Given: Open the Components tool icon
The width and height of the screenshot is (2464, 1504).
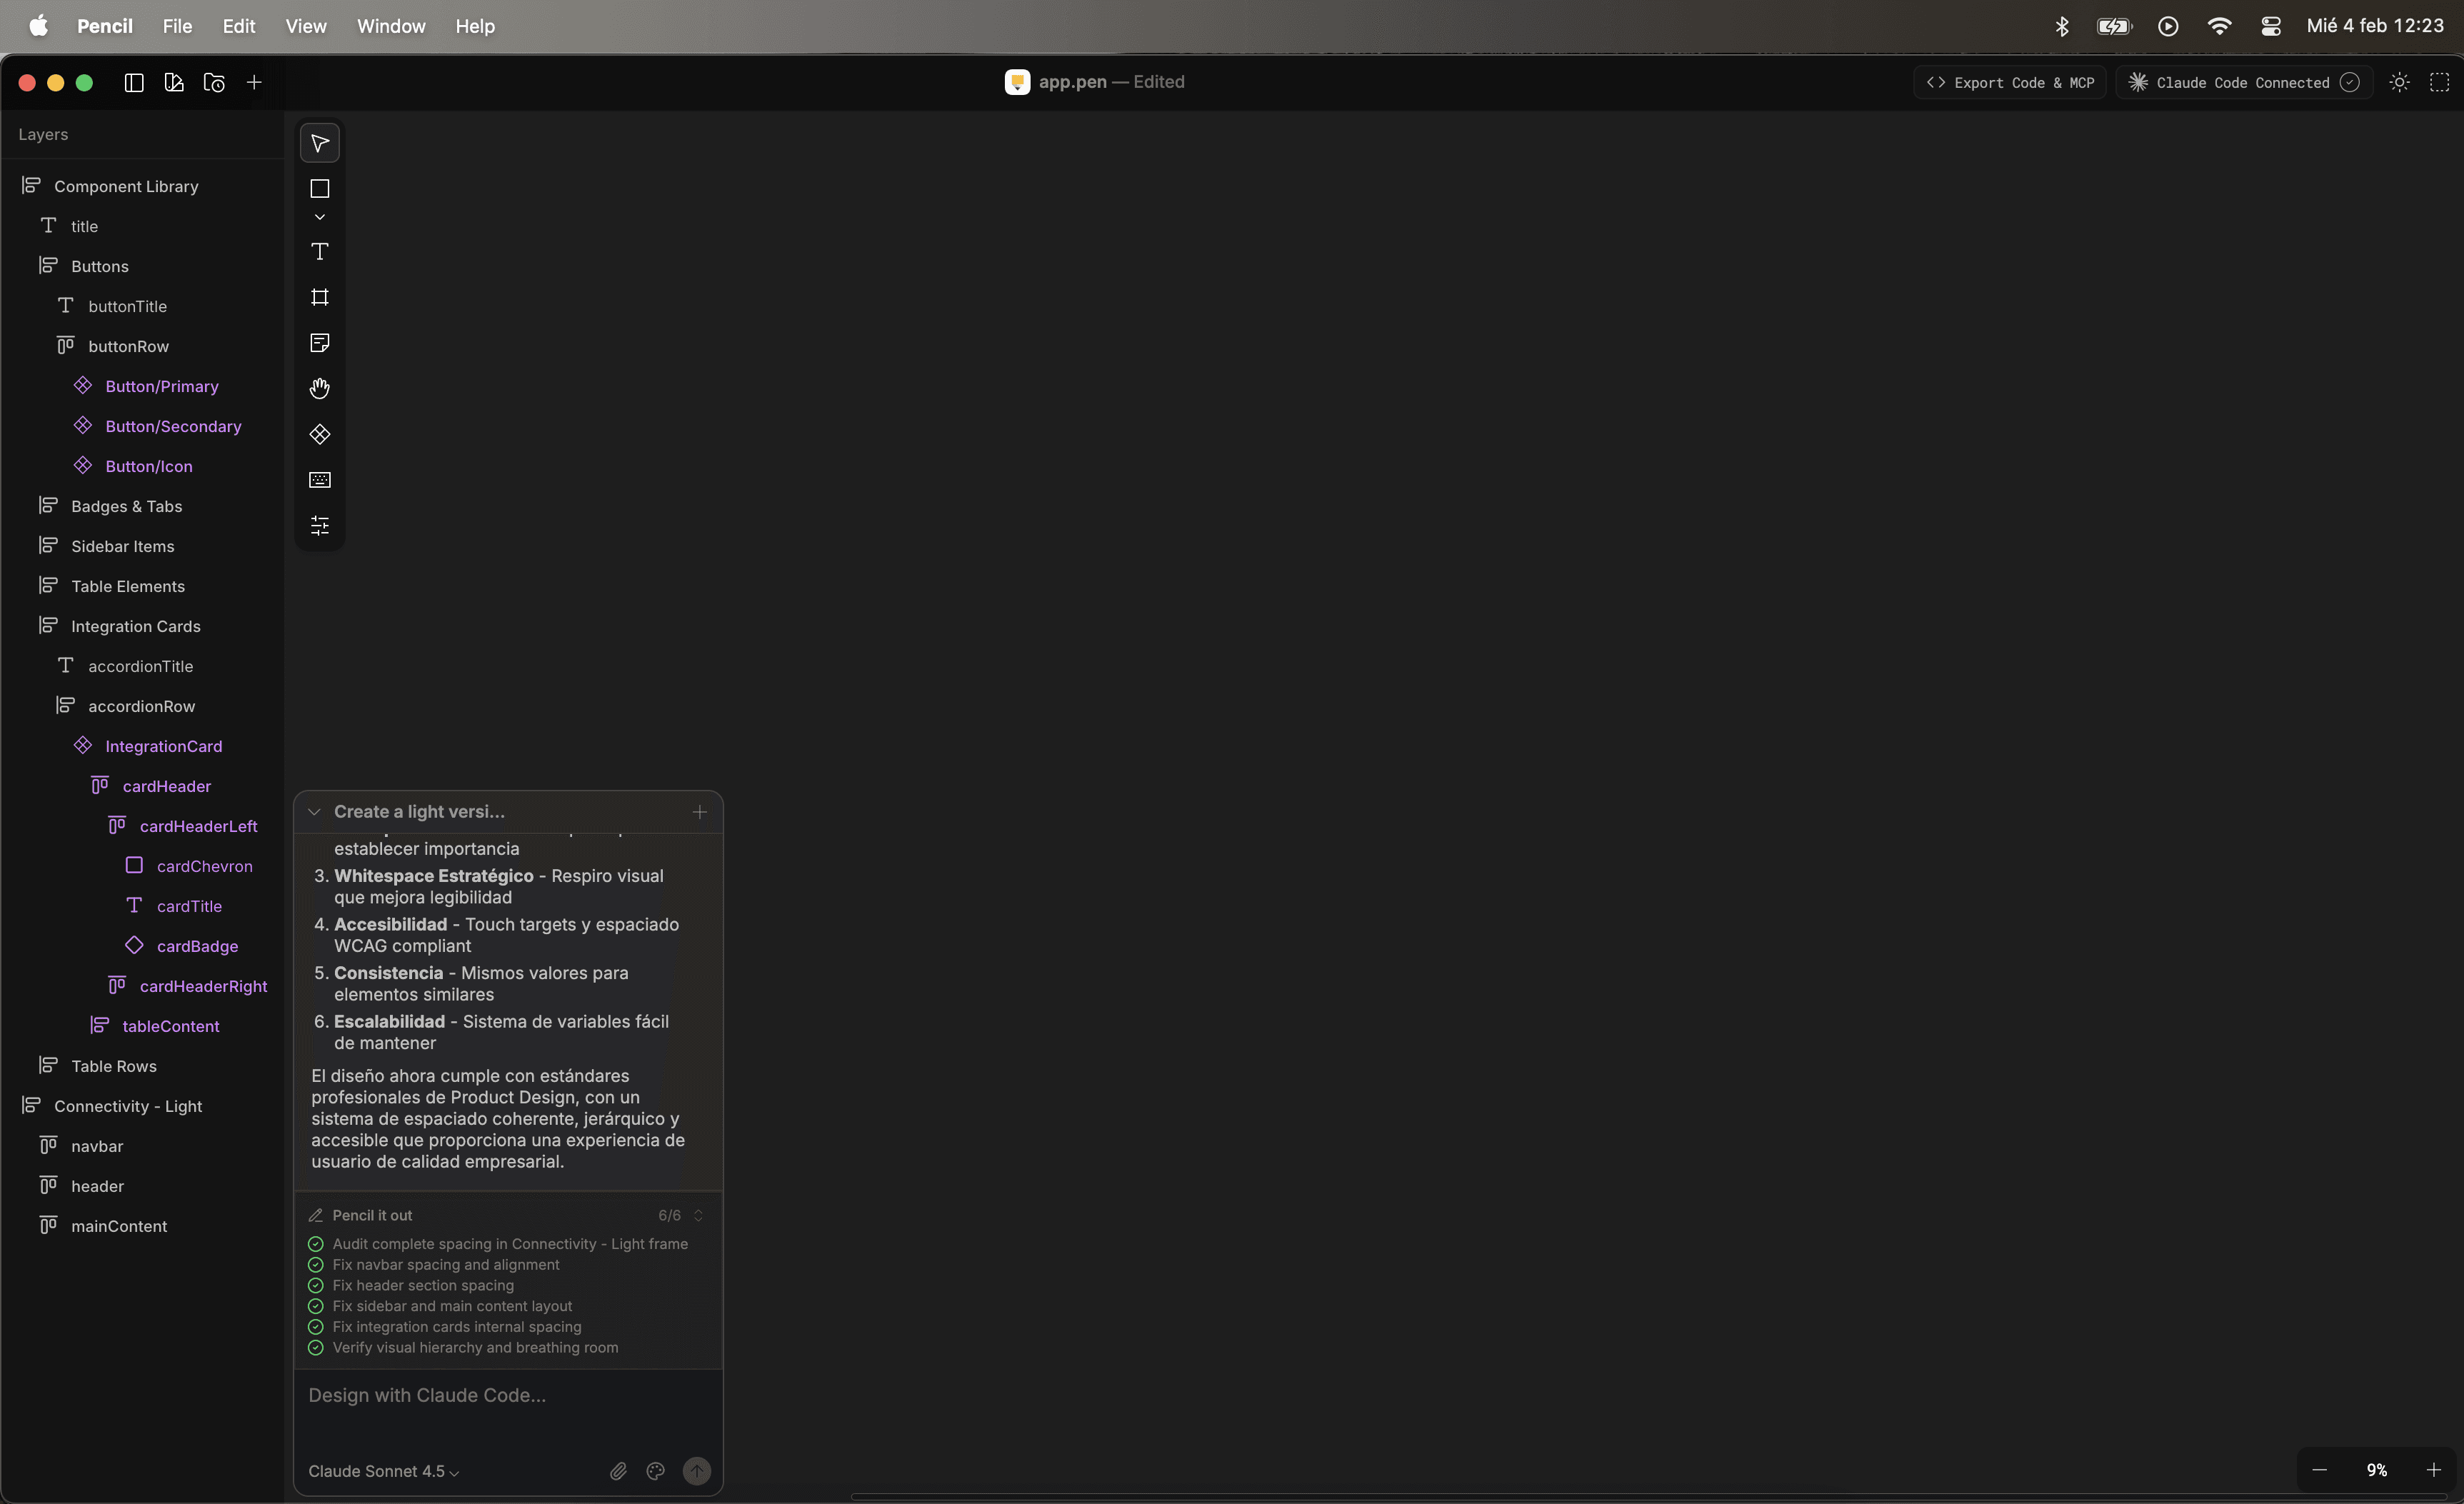Looking at the screenshot, I should (x=320, y=434).
